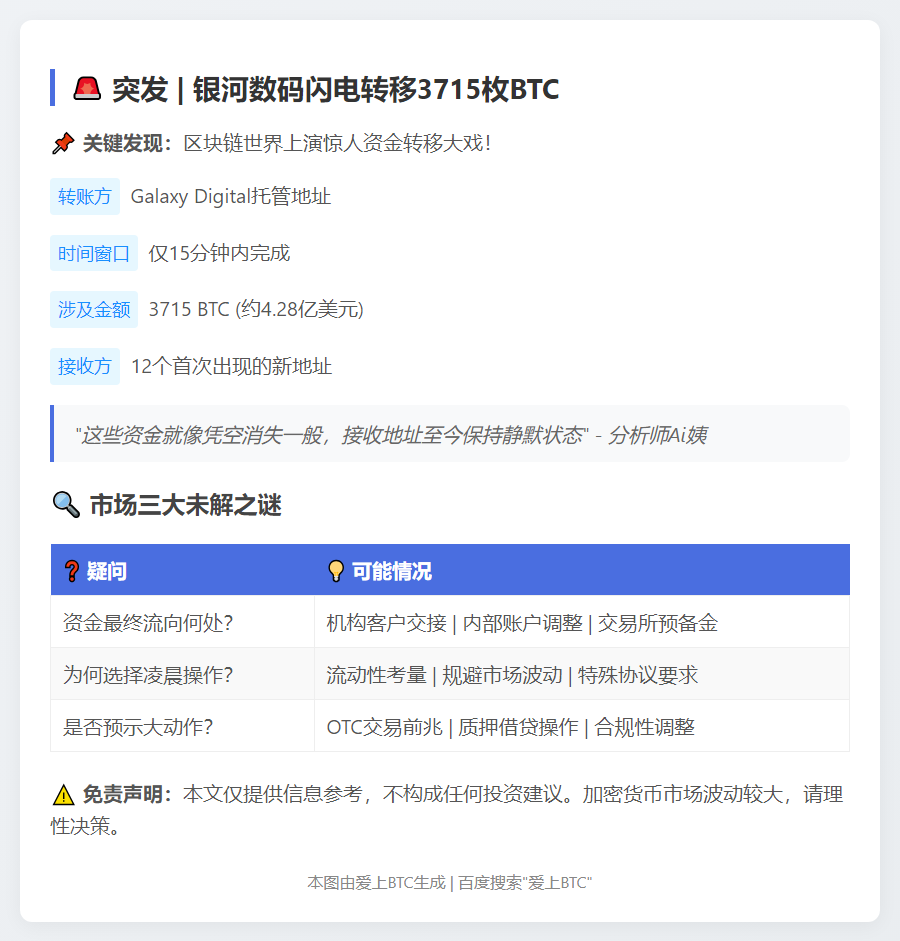Viewport: 900px width, 941px height.
Task: Select the 涉及金额 label tag
Action: pos(94,310)
